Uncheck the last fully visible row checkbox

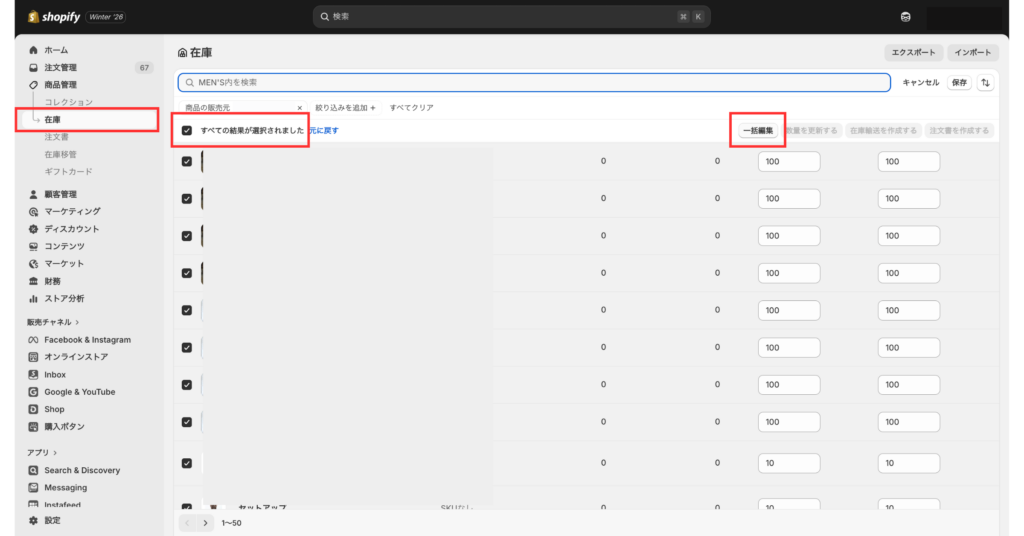(187, 463)
